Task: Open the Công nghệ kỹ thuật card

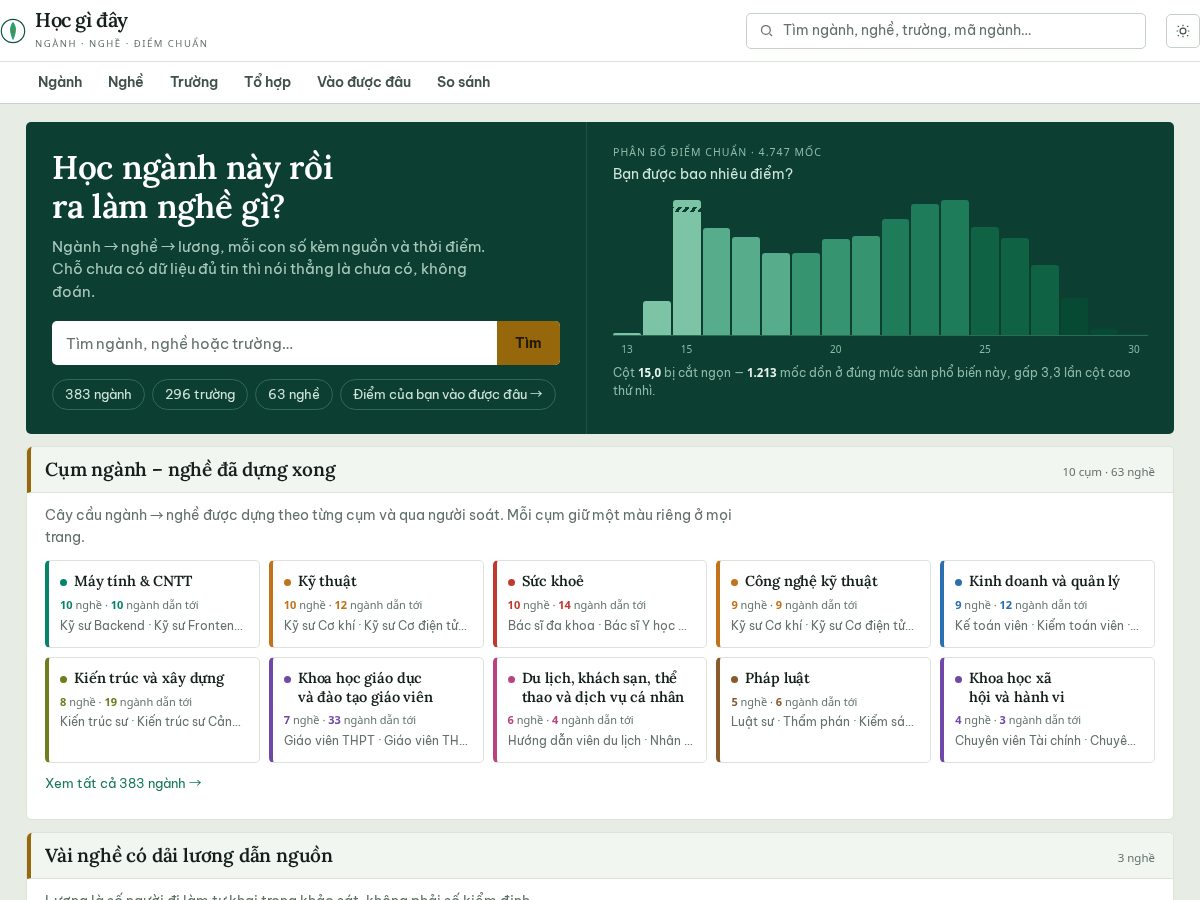Action: pyautogui.click(x=823, y=604)
